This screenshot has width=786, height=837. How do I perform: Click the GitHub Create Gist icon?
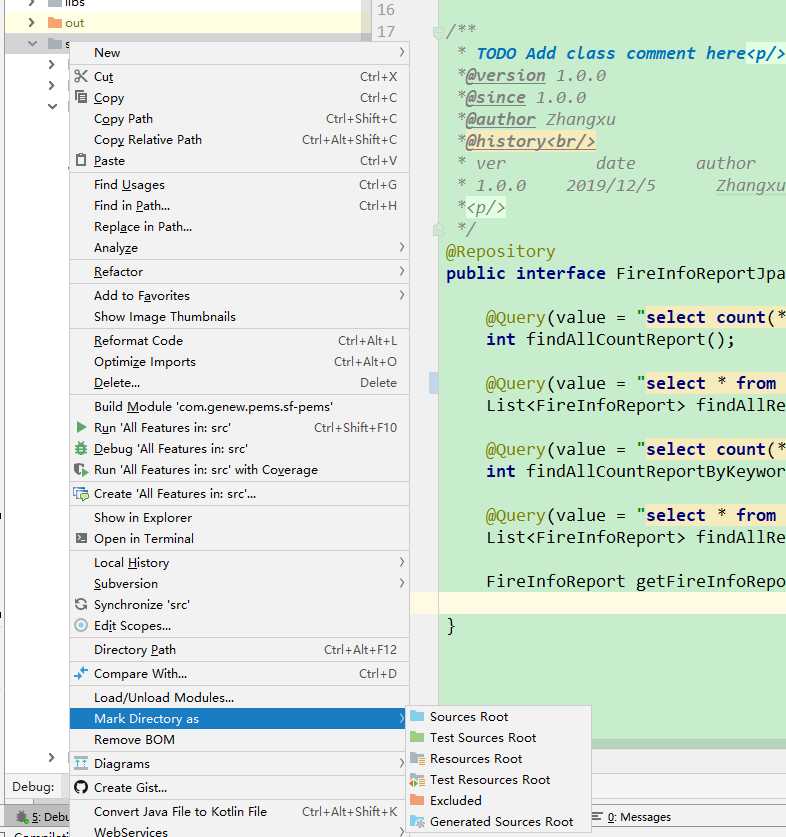pos(81,787)
